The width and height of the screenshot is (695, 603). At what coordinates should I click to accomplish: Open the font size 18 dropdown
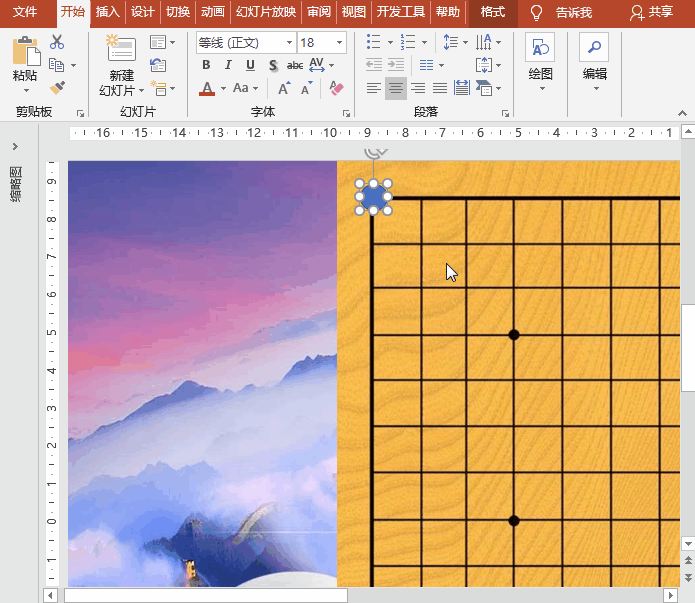pos(339,43)
